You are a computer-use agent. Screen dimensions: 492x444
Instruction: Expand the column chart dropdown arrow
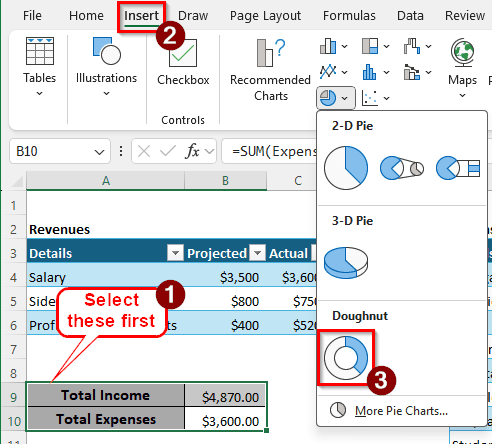pyautogui.click(x=345, y=46)
